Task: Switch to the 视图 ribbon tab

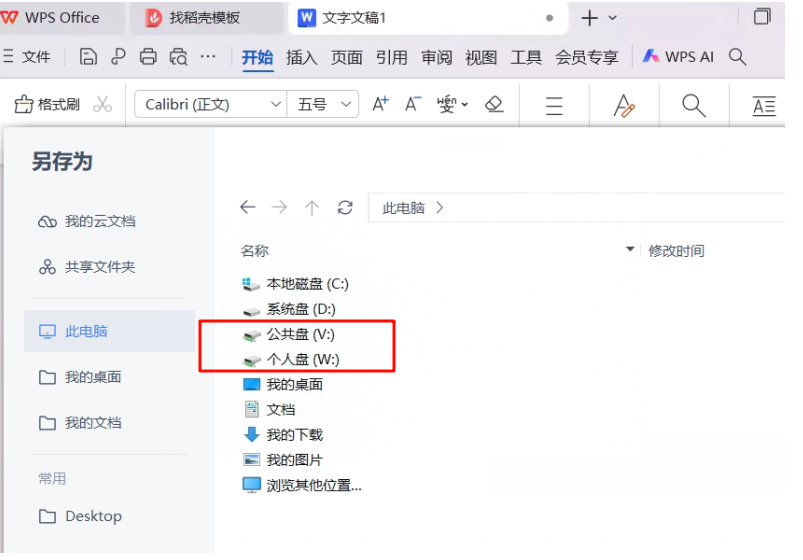Action: pyautogui.click(x=481, y=57)
